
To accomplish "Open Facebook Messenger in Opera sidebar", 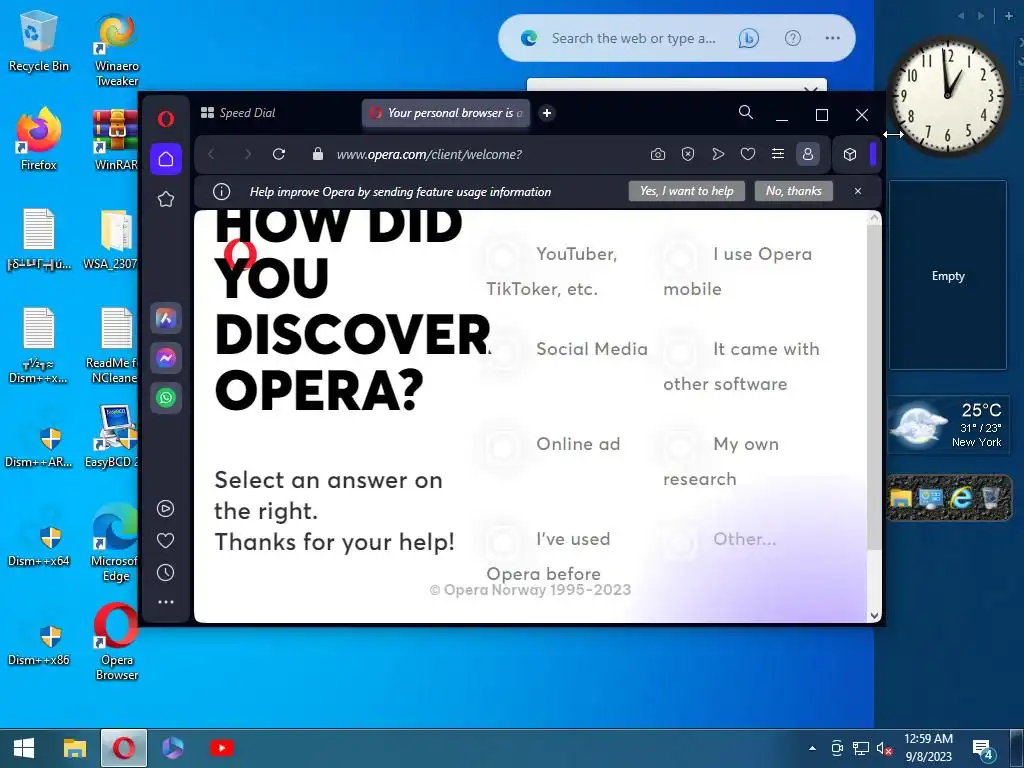I will 166,358.
